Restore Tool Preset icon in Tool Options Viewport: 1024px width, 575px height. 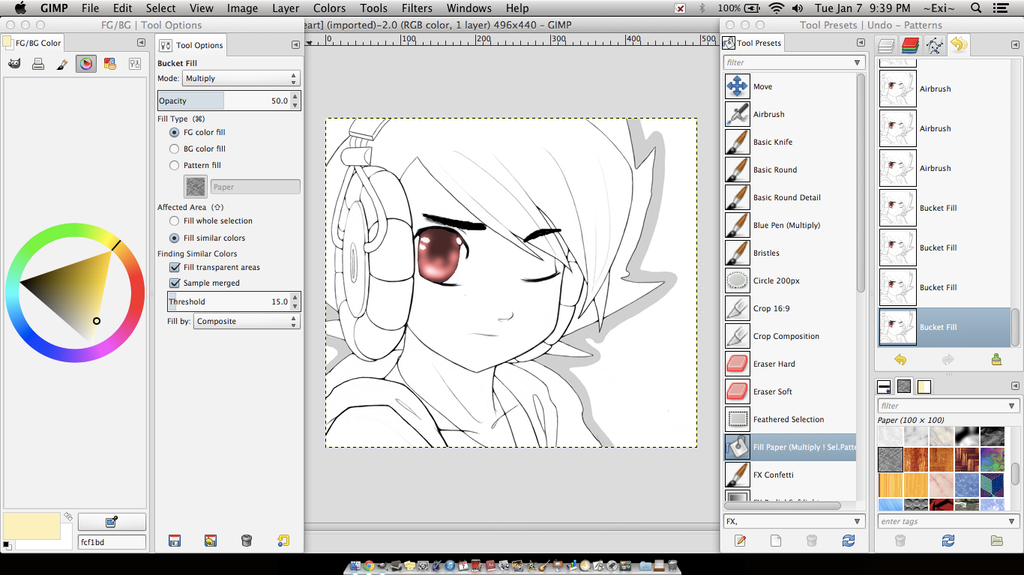pos(210,540)
